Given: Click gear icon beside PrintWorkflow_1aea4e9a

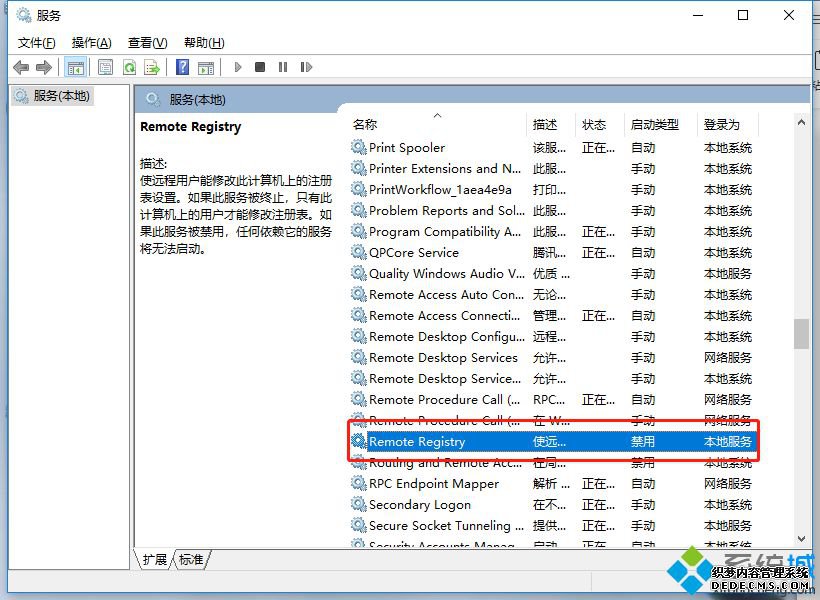Looking at the screenshot, I should (358, 189).
